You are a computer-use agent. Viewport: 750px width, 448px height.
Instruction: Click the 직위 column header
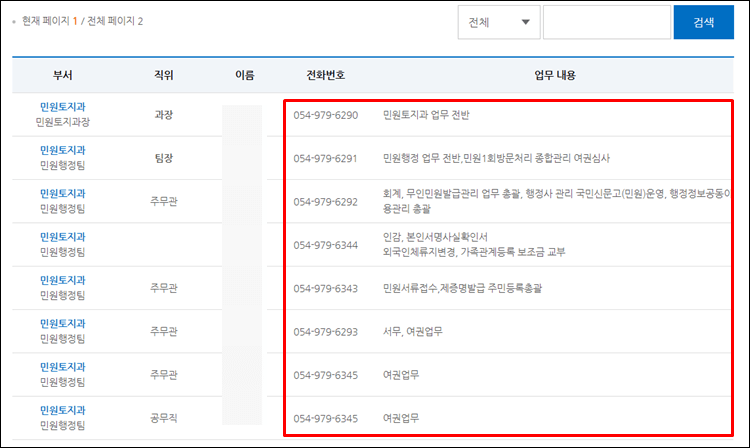164,75
